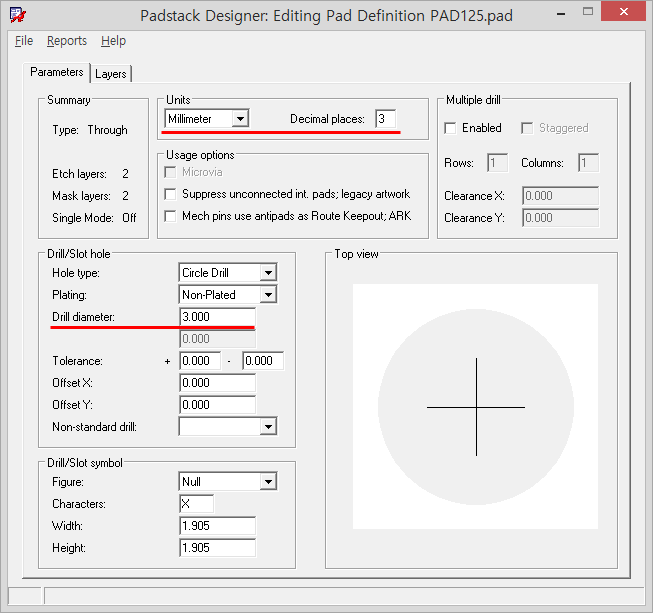The height and width of the screenshot is (613, 653).
Task: Switch to the Layers tab
Action: point(111,74)
